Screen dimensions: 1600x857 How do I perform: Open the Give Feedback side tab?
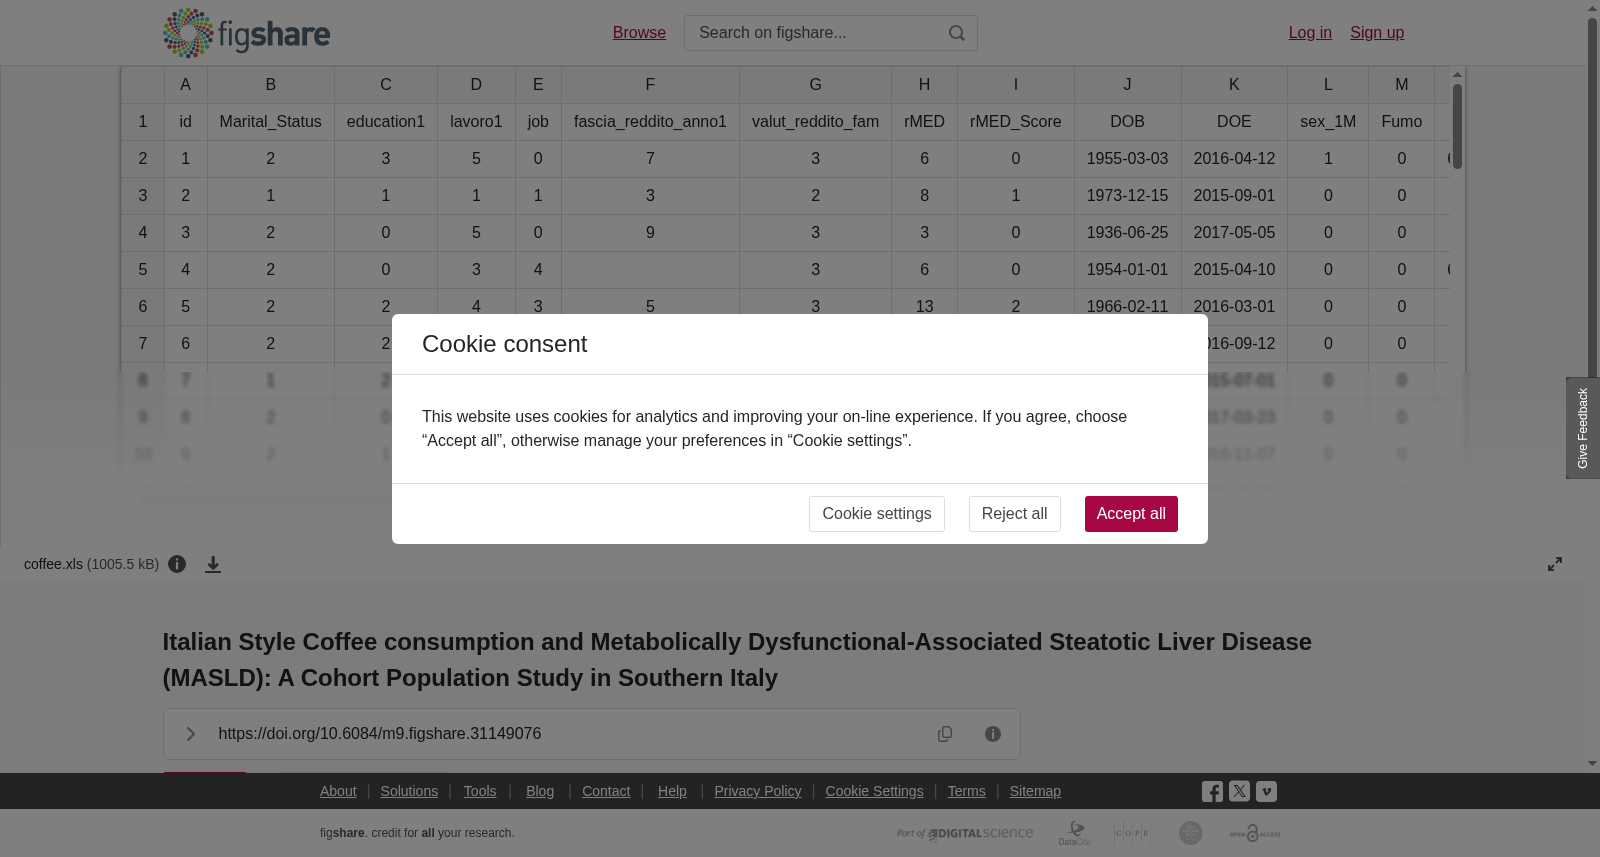coord(1583,428)
